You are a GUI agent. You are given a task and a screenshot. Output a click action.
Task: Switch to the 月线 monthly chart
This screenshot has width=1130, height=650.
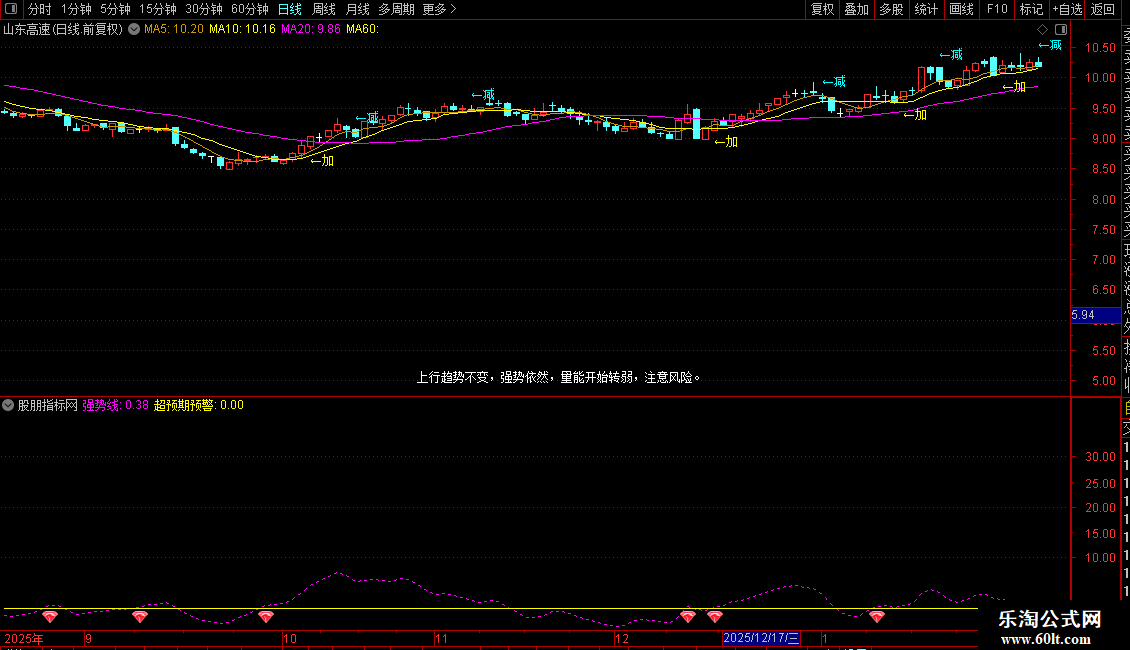357,9
